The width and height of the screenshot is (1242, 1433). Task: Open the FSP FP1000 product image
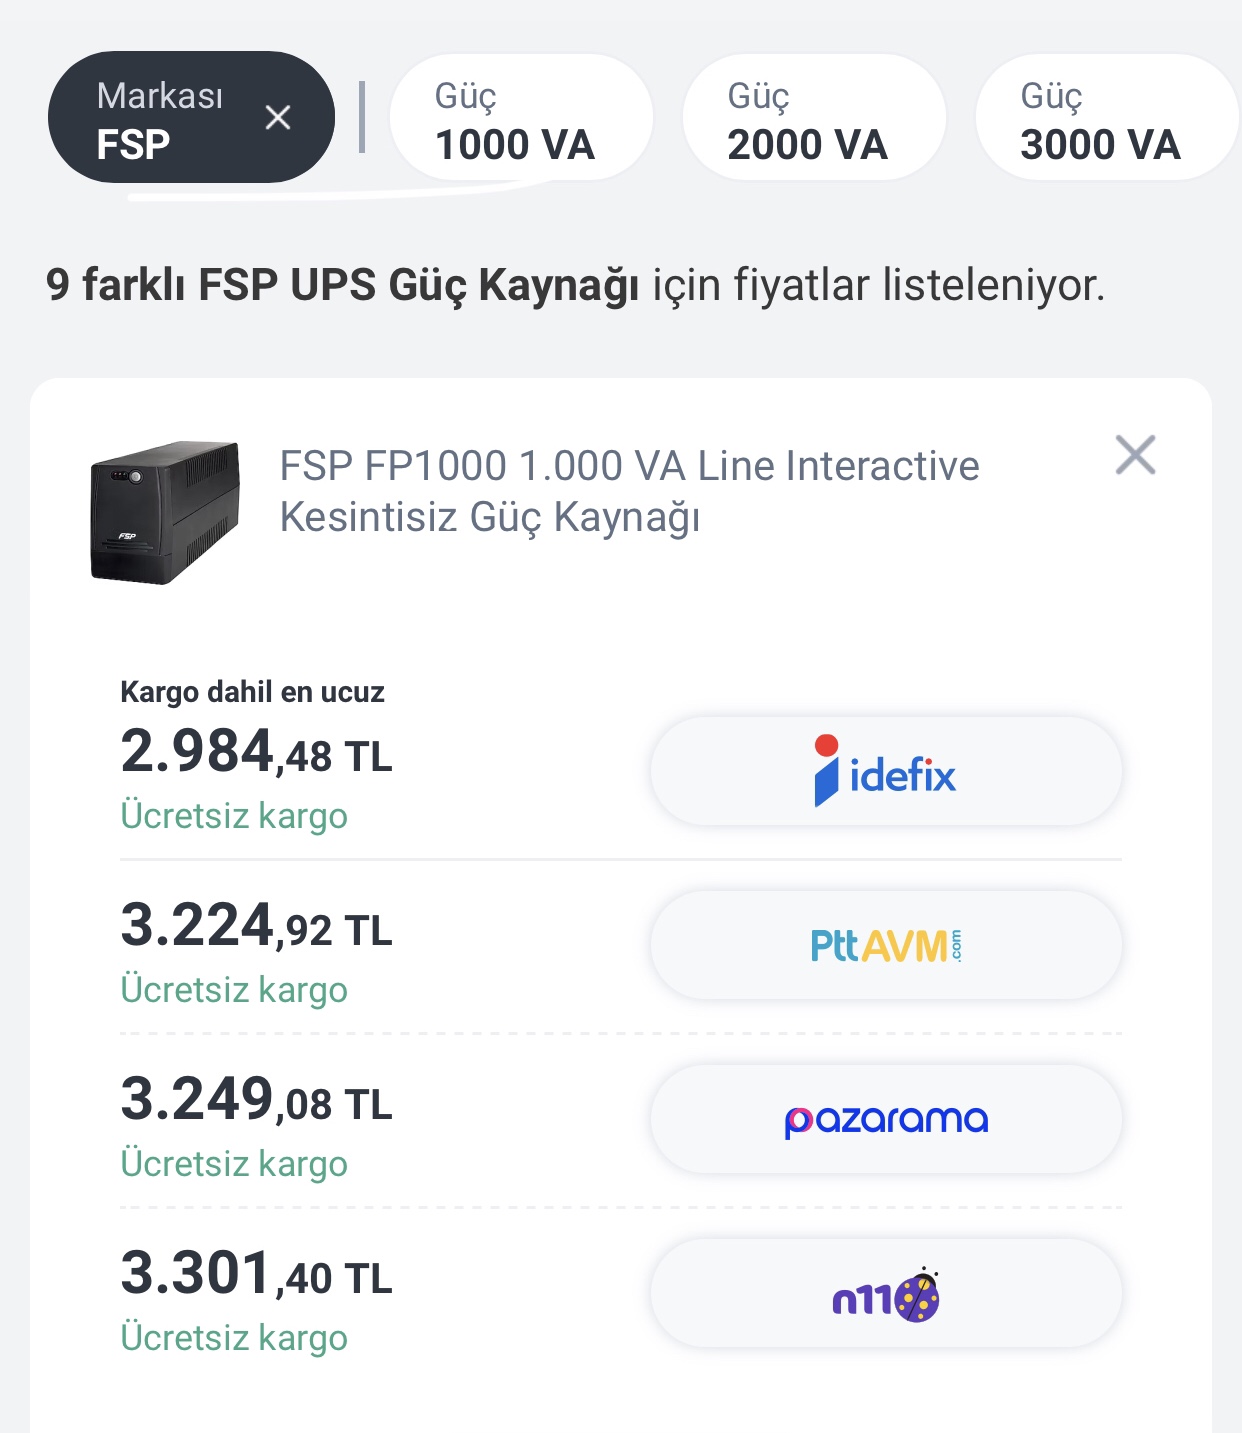[x=166, y=511]
